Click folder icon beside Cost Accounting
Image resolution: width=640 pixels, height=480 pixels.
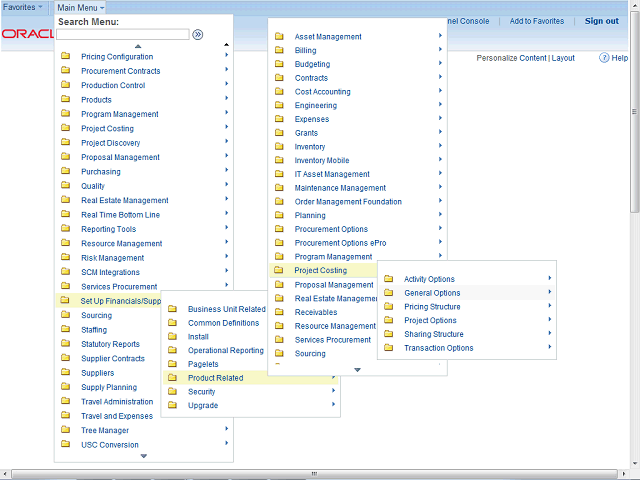click(x=279, y=91)
